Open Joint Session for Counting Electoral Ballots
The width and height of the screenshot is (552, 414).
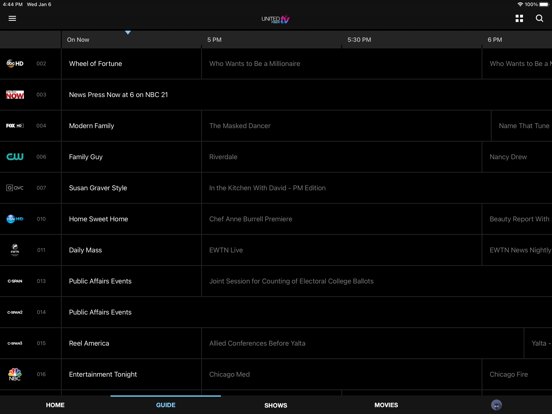coord(377,281)
